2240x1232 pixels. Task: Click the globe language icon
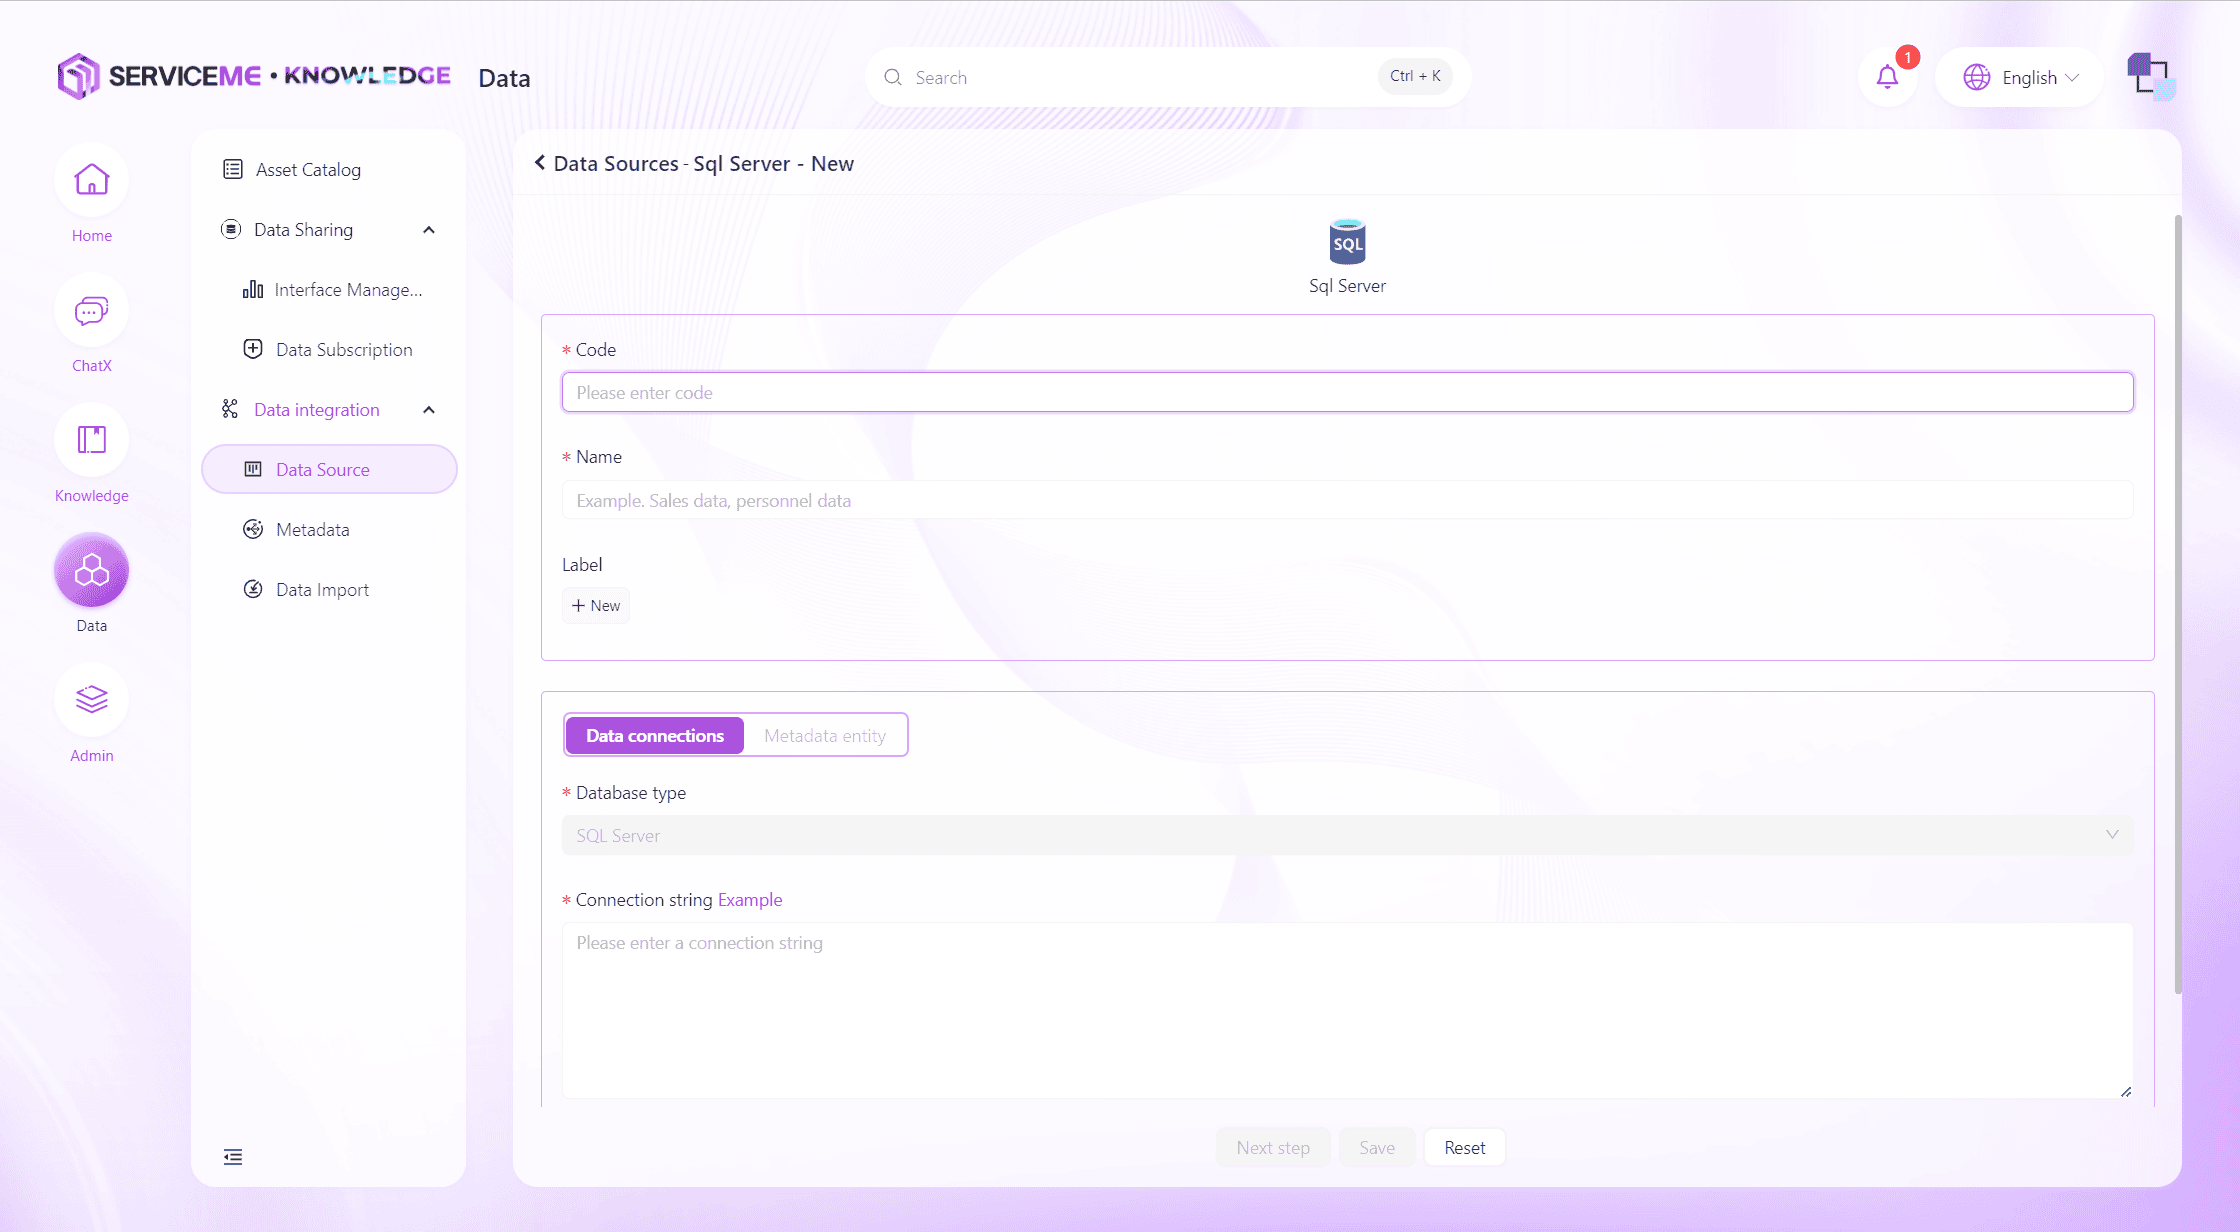click(x=1976, y=77)
